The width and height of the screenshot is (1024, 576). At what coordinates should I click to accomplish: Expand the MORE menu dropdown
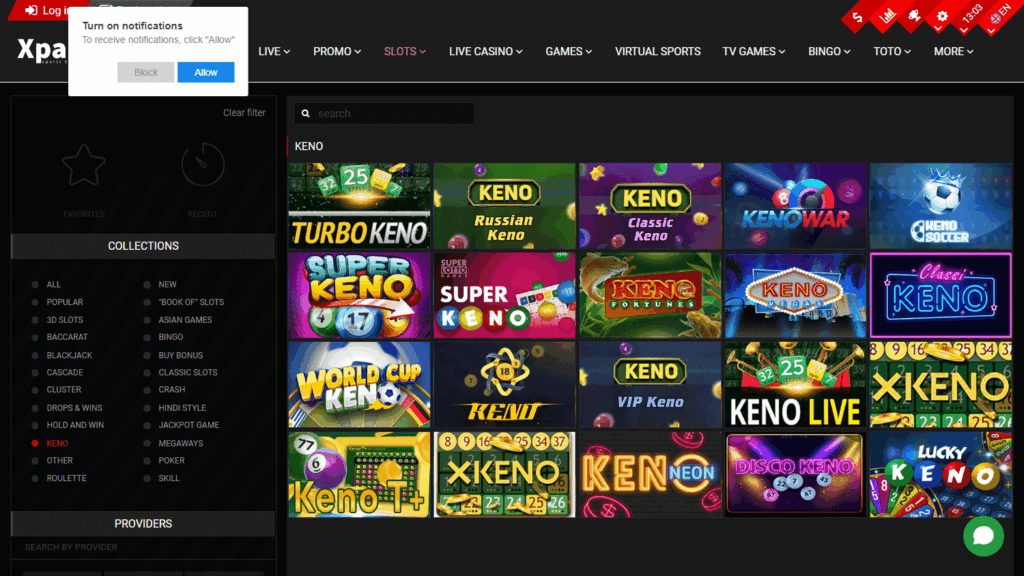(x=953, y=52)
